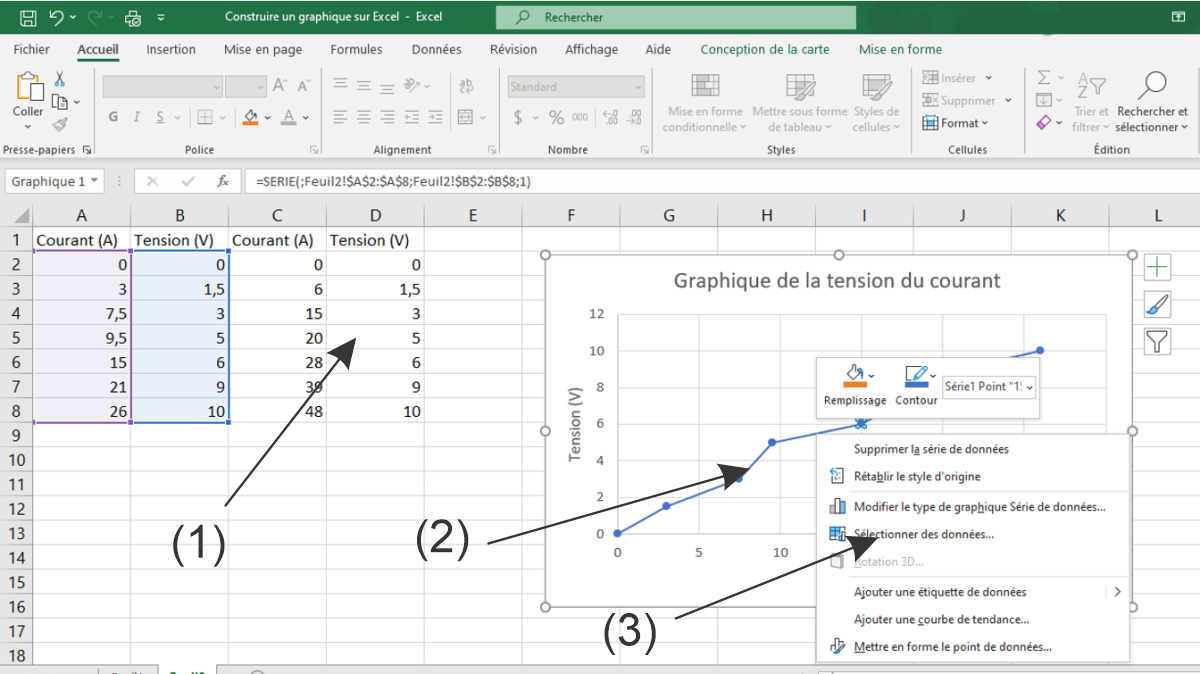Open the Série1 Point chart element dropdown
This screenshot has height=674, width=1200.
pos(989,386)
